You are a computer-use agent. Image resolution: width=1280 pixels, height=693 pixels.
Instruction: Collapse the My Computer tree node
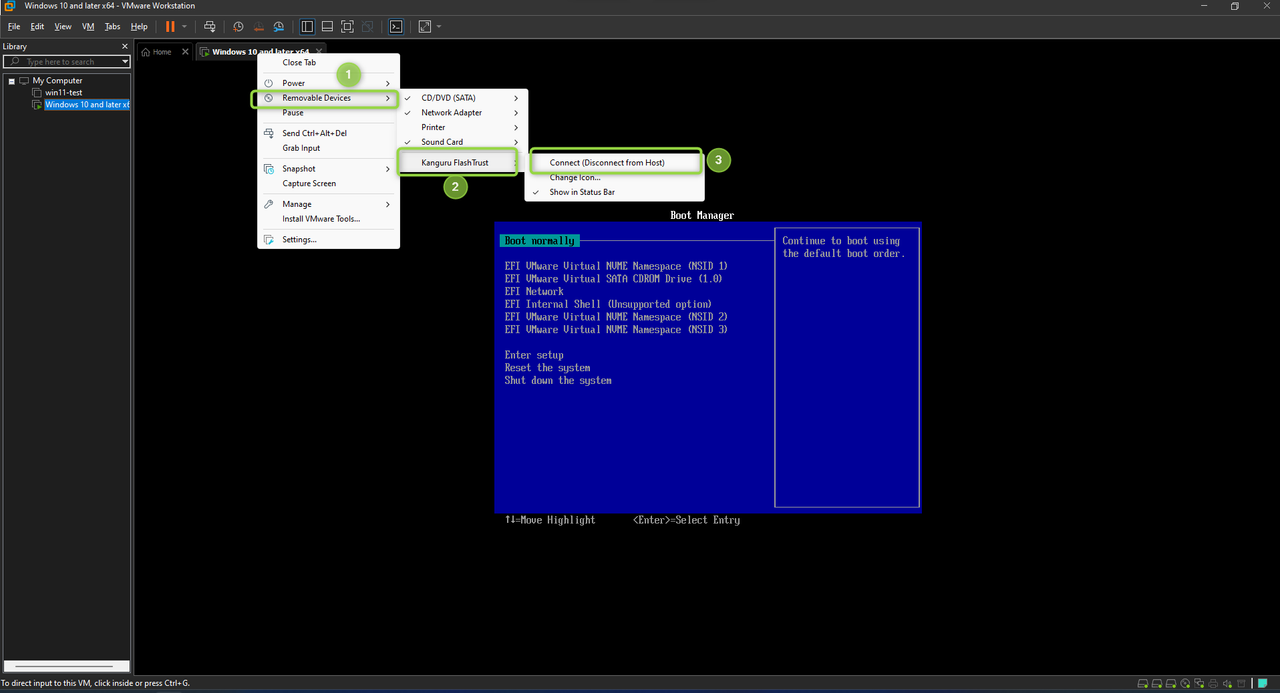11,81
